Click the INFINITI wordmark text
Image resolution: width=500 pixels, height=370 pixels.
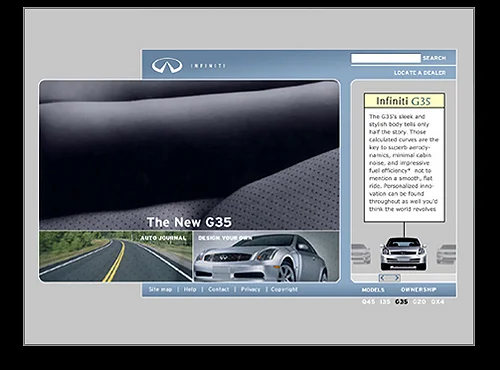(208, 66)
